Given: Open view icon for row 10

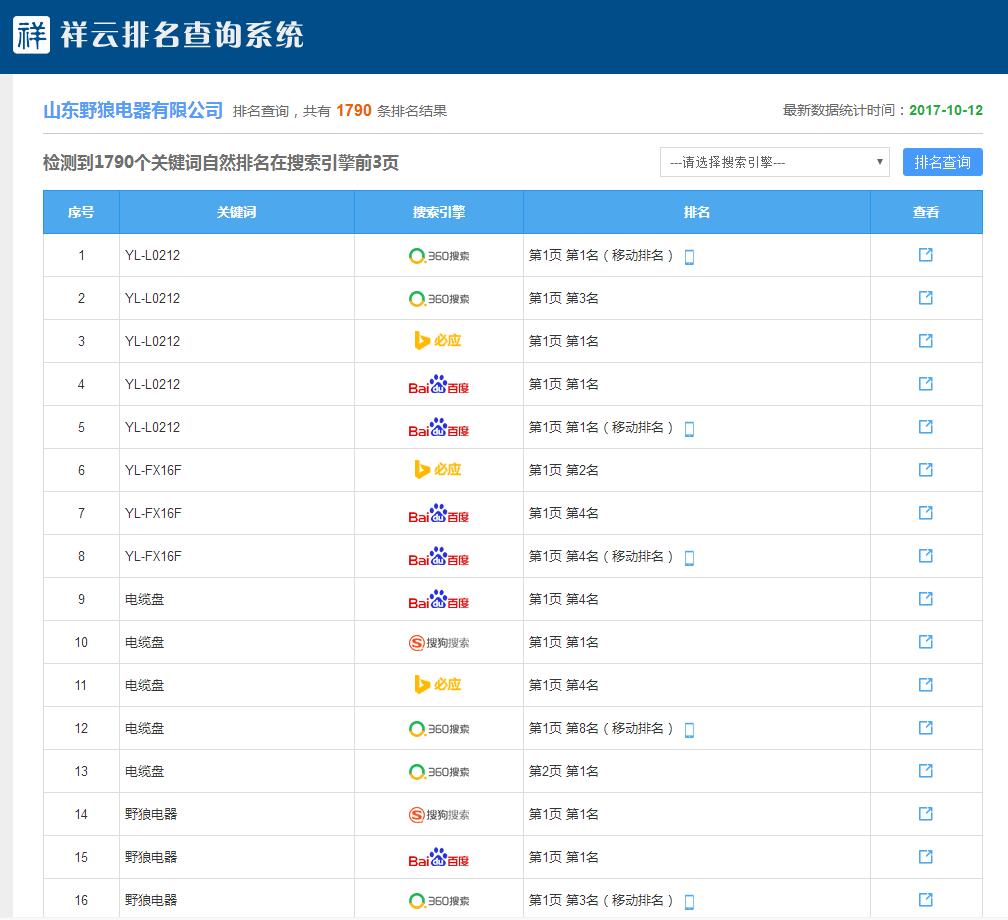Looking at the screenshot, I should point(926,642).
